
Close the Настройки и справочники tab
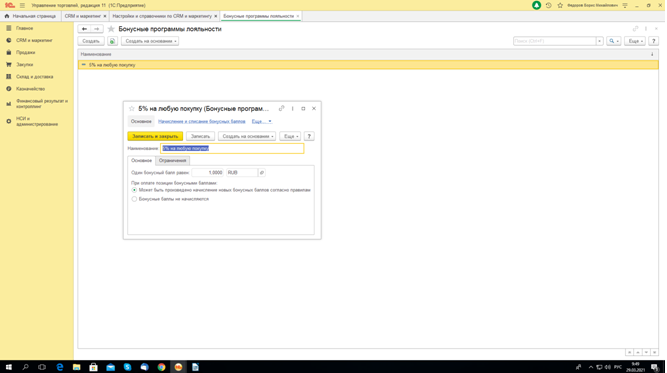tap(215, 16)
